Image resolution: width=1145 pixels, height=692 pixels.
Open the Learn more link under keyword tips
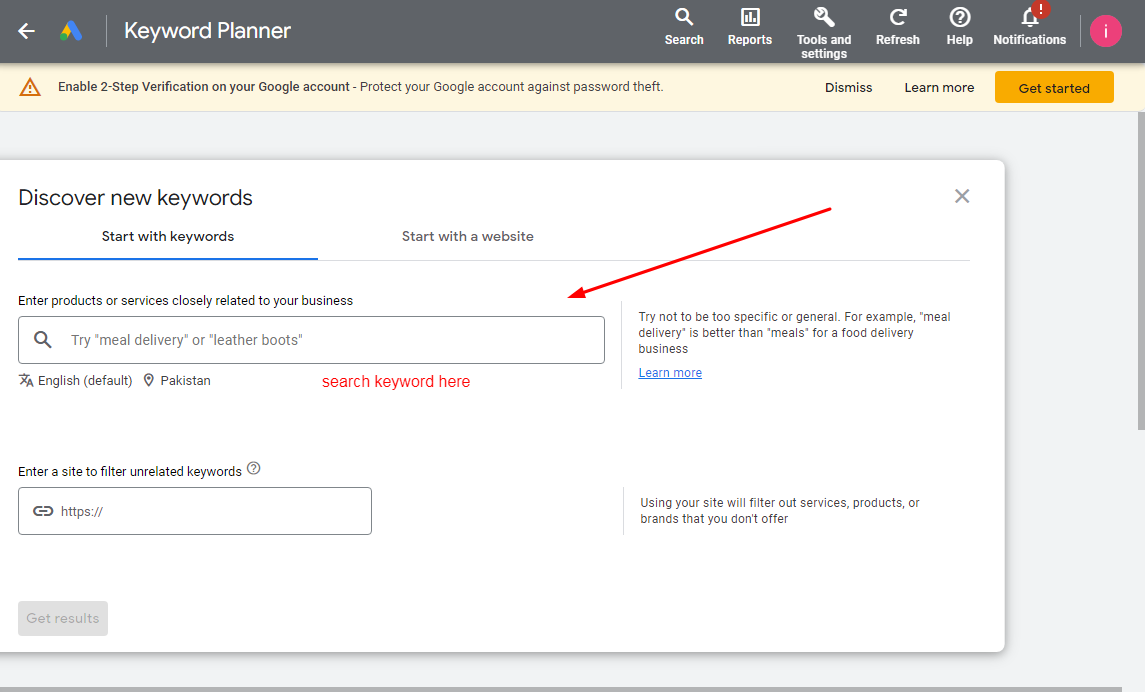[670, 372]
